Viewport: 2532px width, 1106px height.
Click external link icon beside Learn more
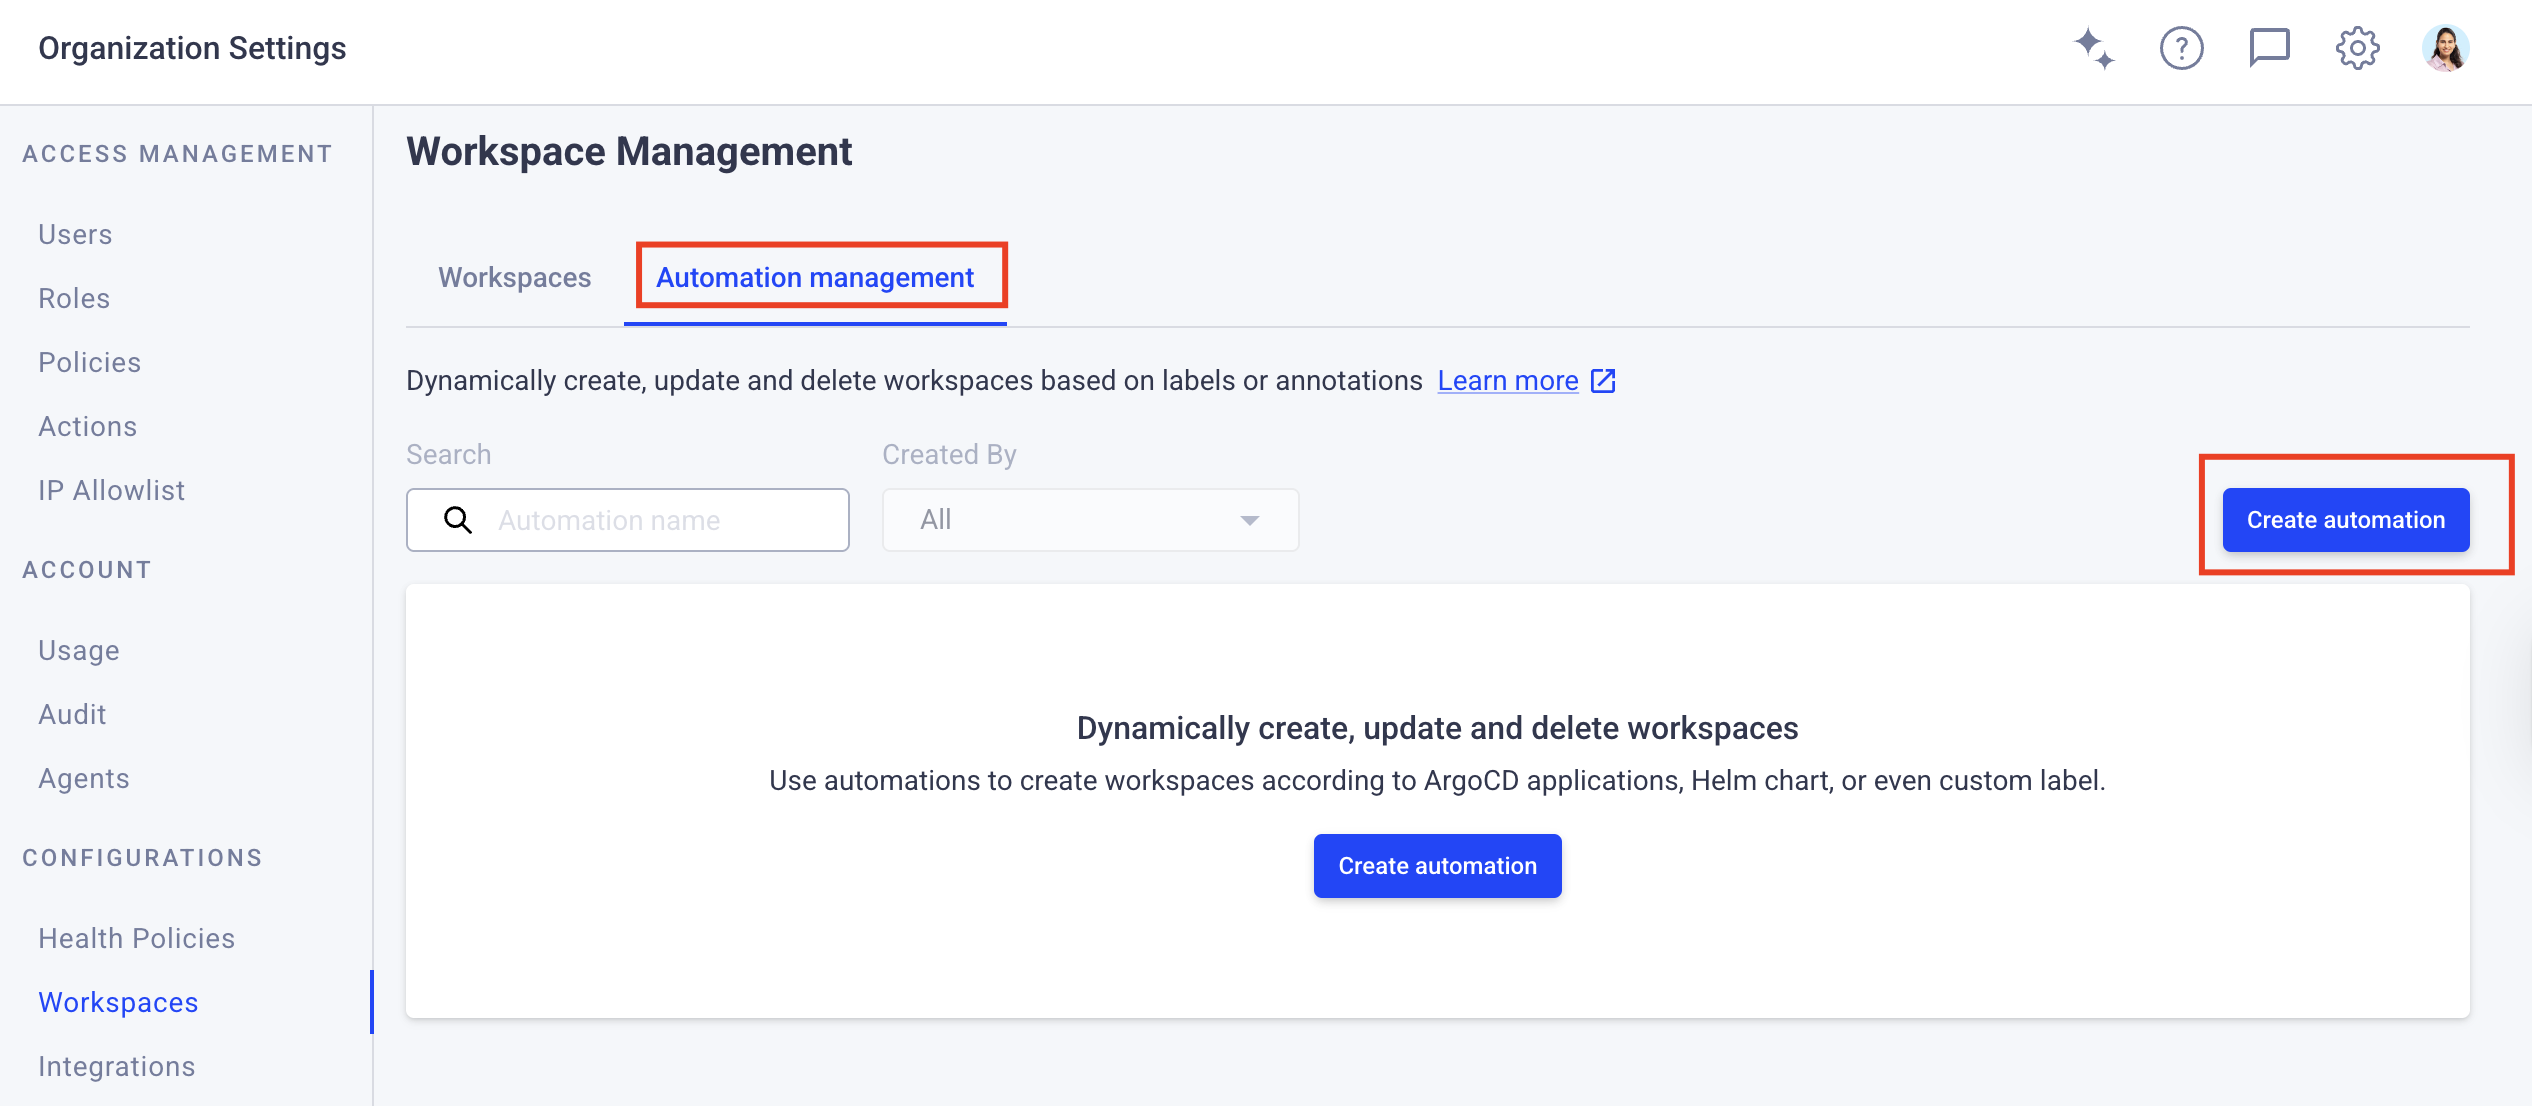(x=1603, y=381)
